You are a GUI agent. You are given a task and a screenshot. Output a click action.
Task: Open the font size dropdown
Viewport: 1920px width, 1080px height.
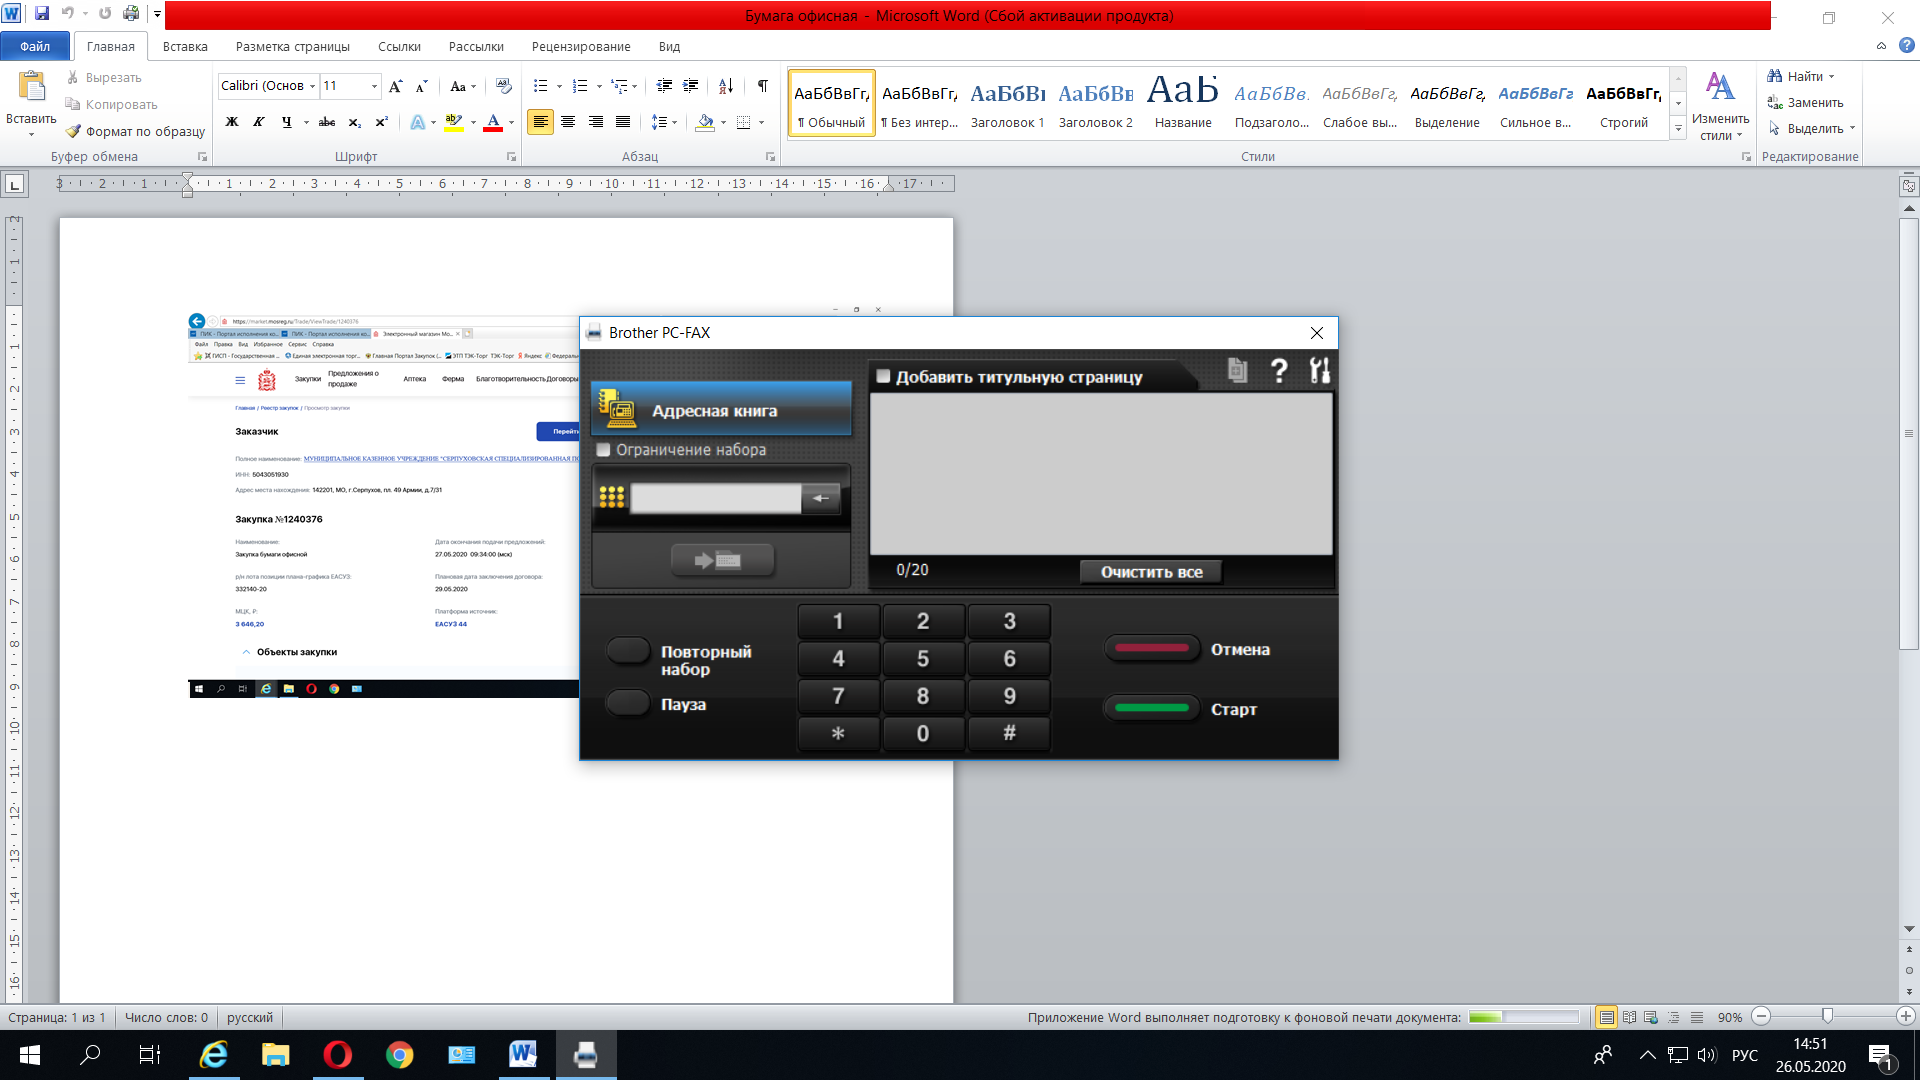(374, 86)
